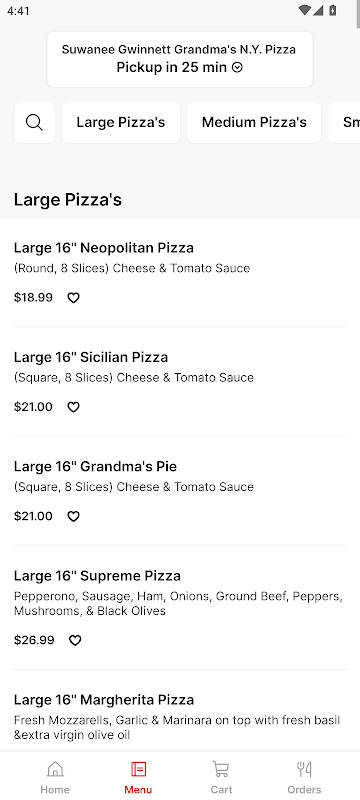This screenshot has width=360, height=800.
Task: Open Home from the bottom bar
Action: coord(55,777)
